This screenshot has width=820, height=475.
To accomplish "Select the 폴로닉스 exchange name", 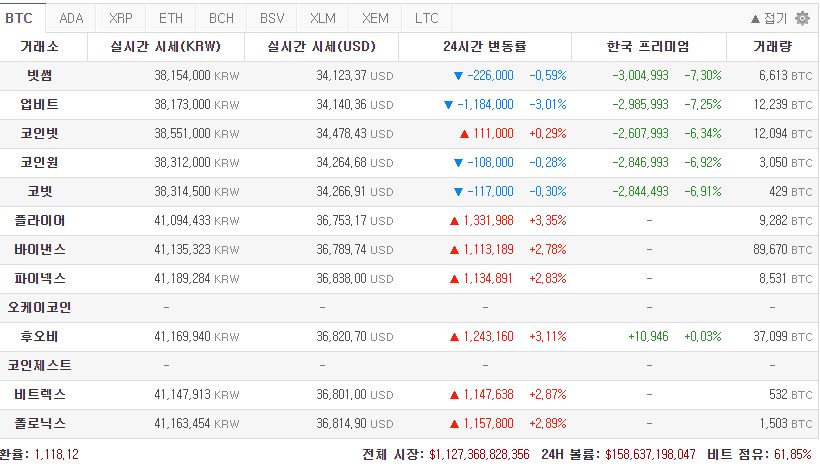I will coord(40,424).
